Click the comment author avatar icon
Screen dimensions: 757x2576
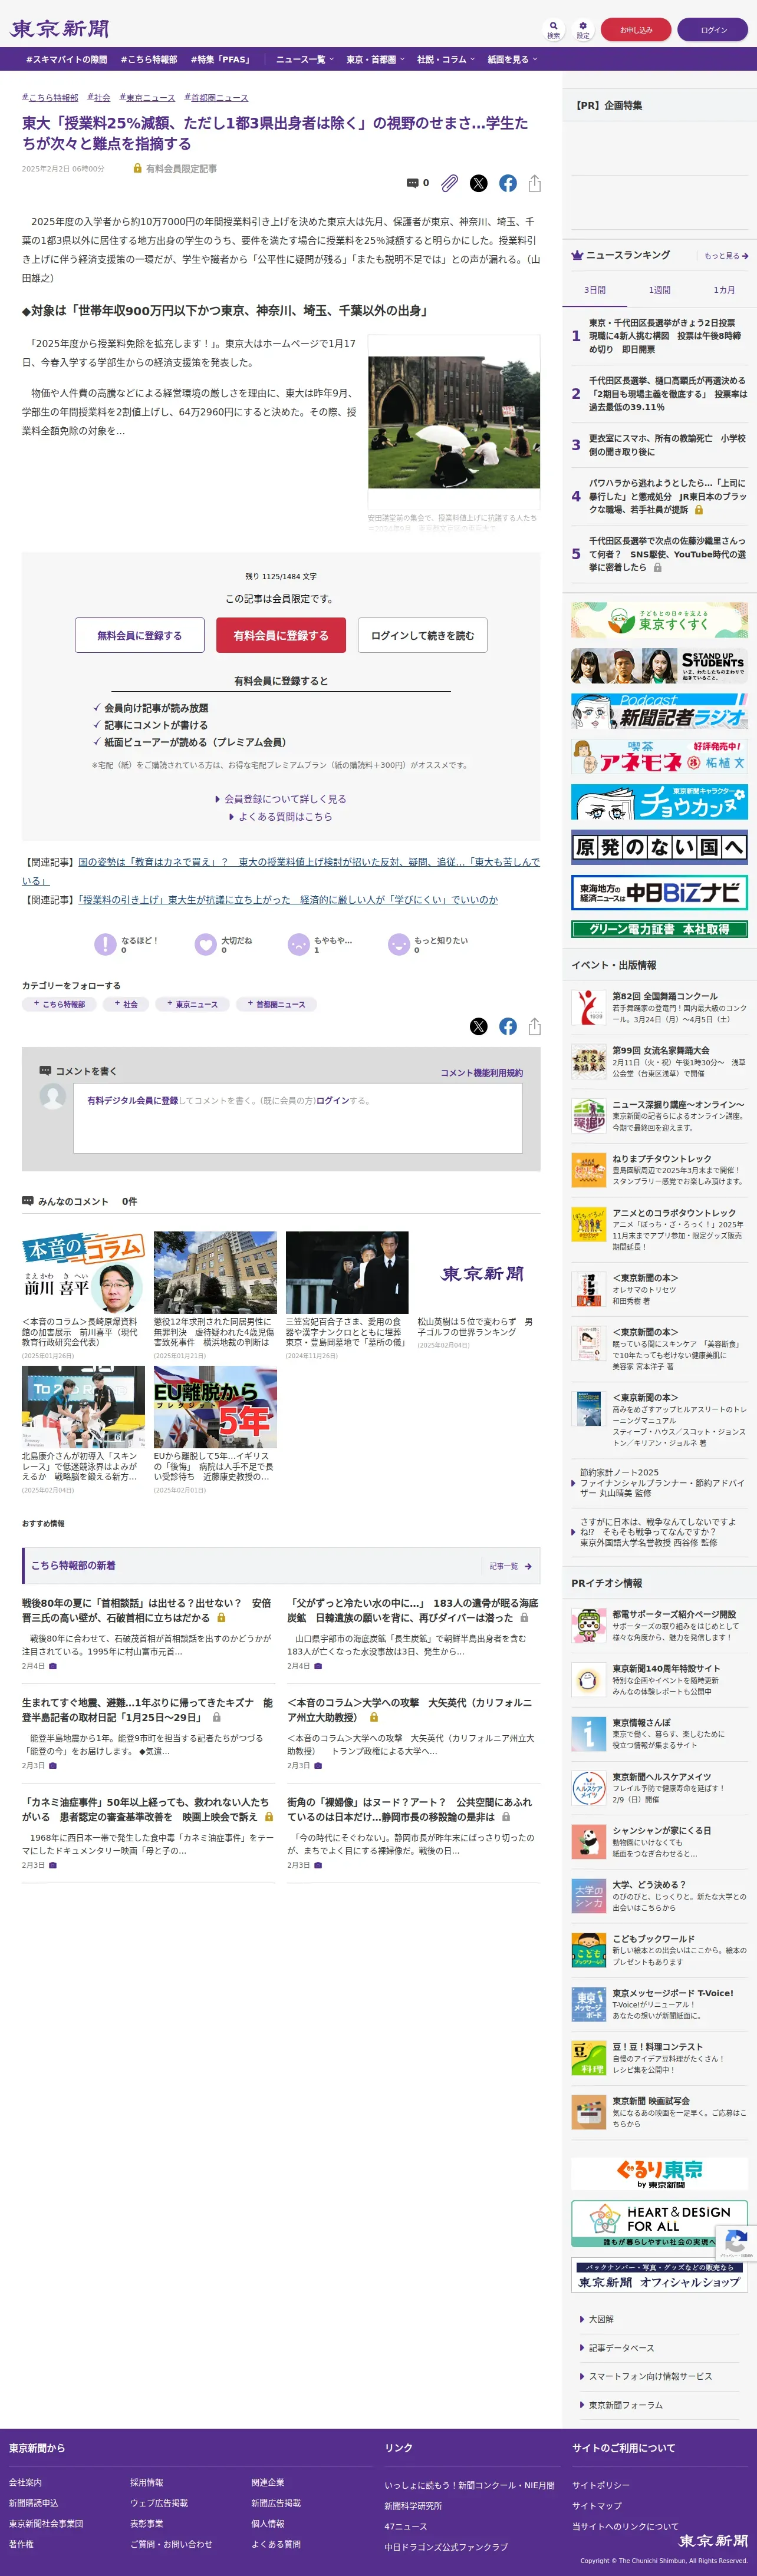[x=52, y=1097]
